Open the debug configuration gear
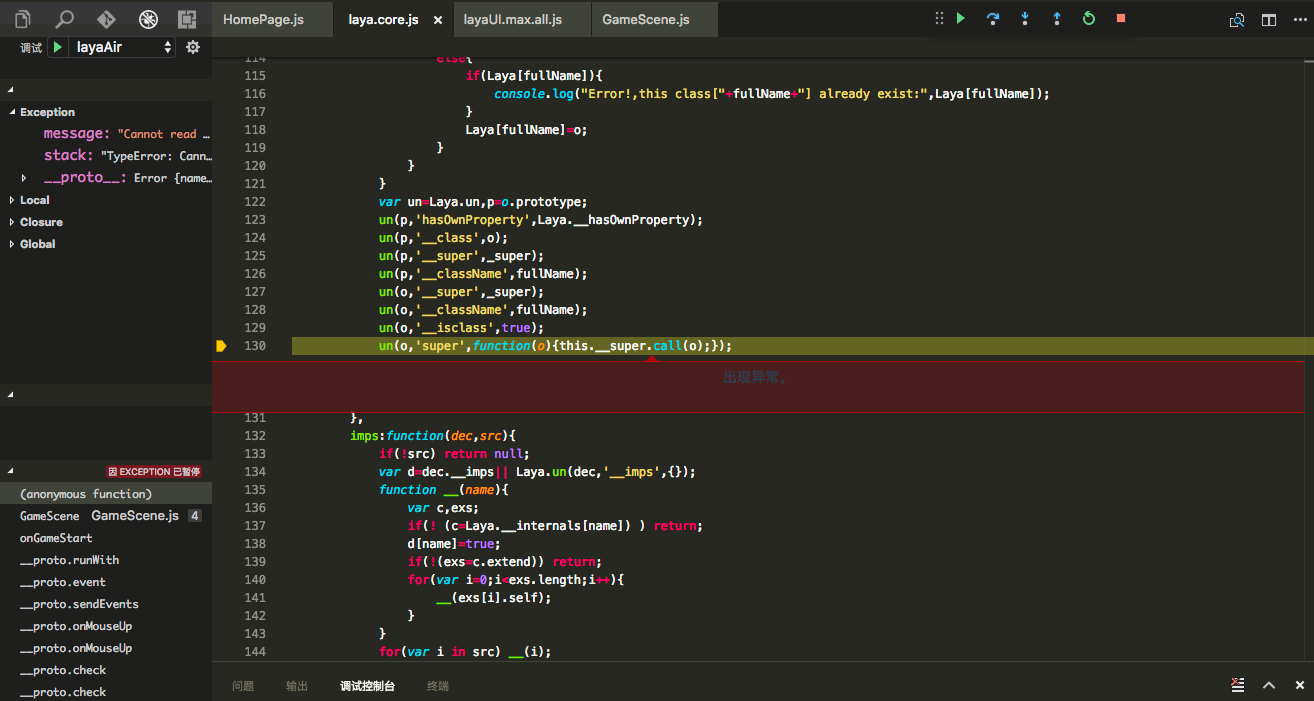The image size is (1314, 701). (x=193, y=47)
